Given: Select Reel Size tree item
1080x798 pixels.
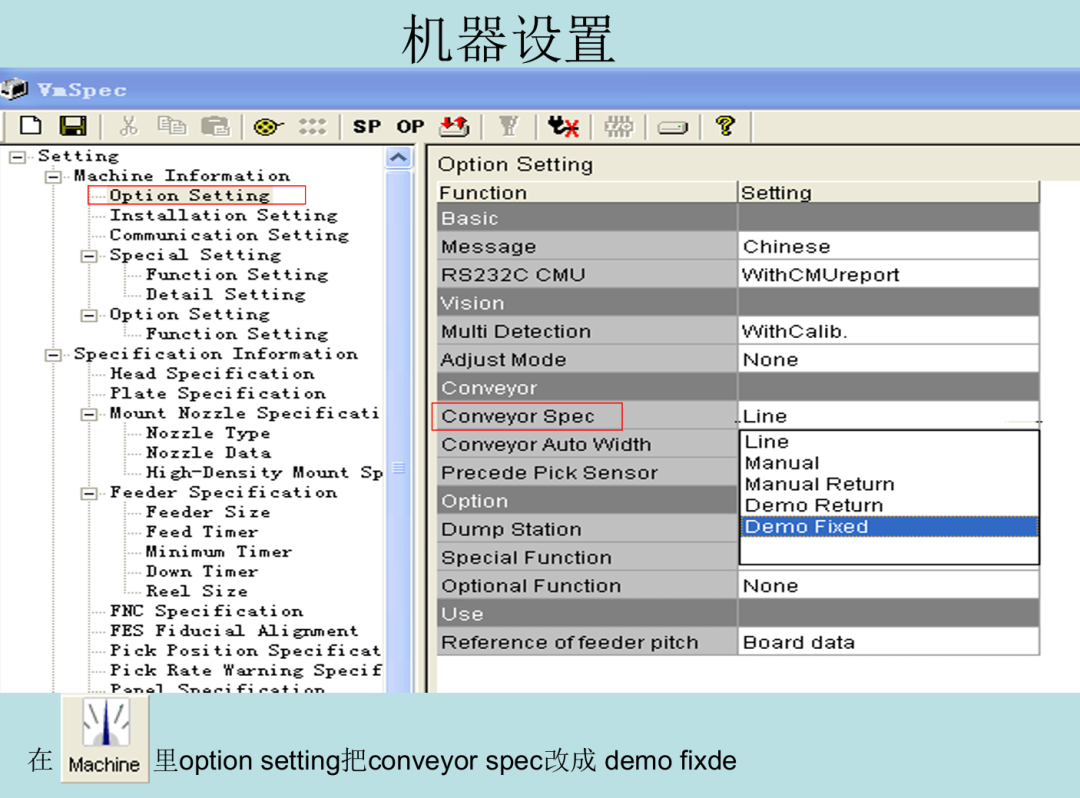Looking at the screenshot, I should coord(196,591).
